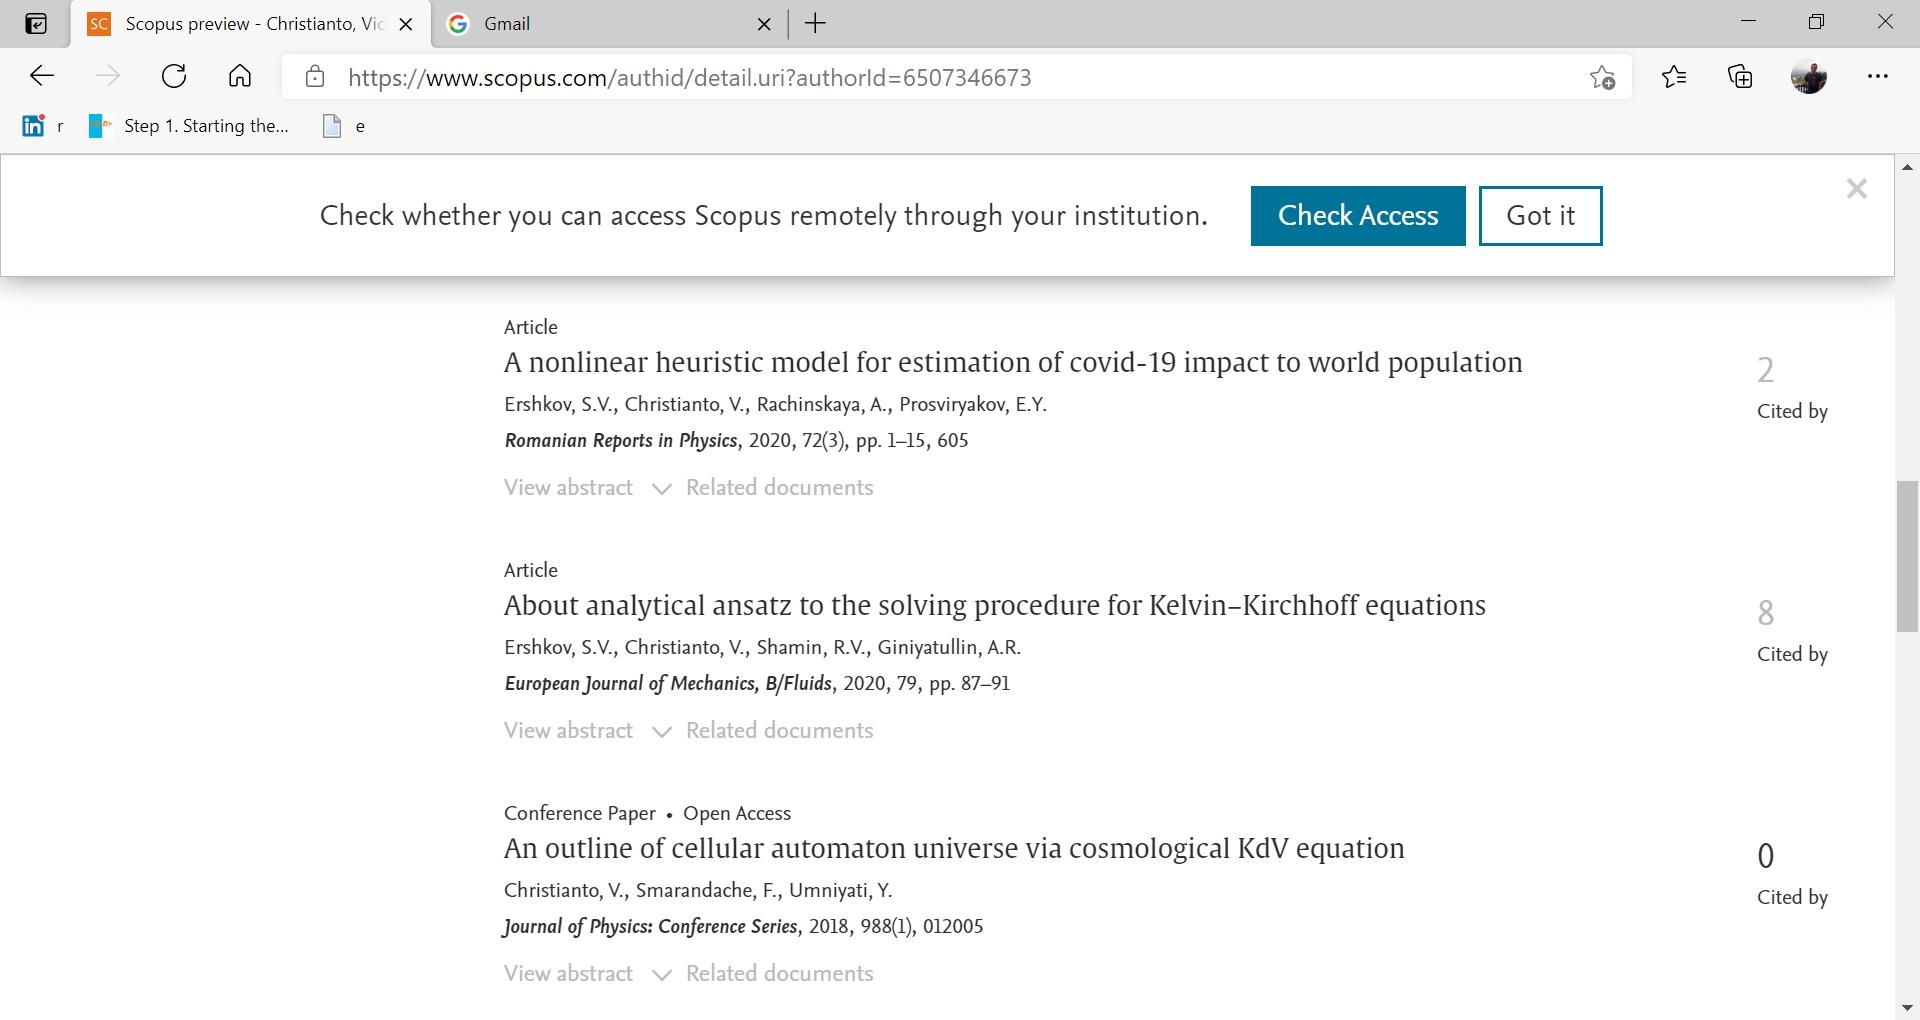The width and height of the screenshot is (1920, 1020).
Task: Open the favorites list icon
Action: click(1674, 76)
